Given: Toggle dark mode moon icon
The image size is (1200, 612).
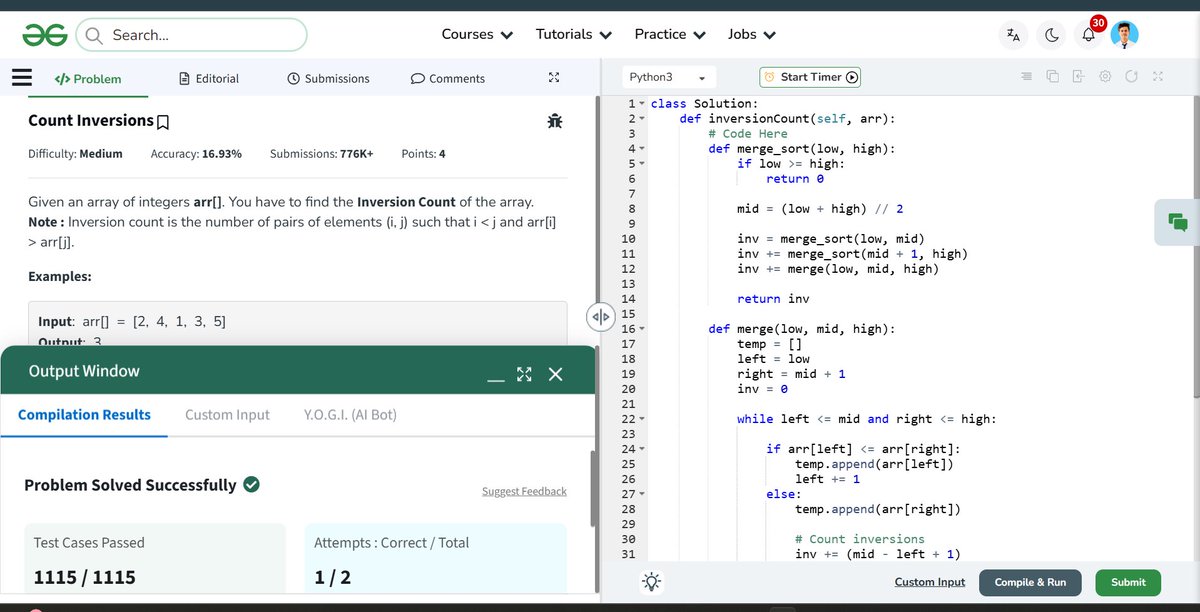Looking at the screenshot, I should [x=1052, y=35].
